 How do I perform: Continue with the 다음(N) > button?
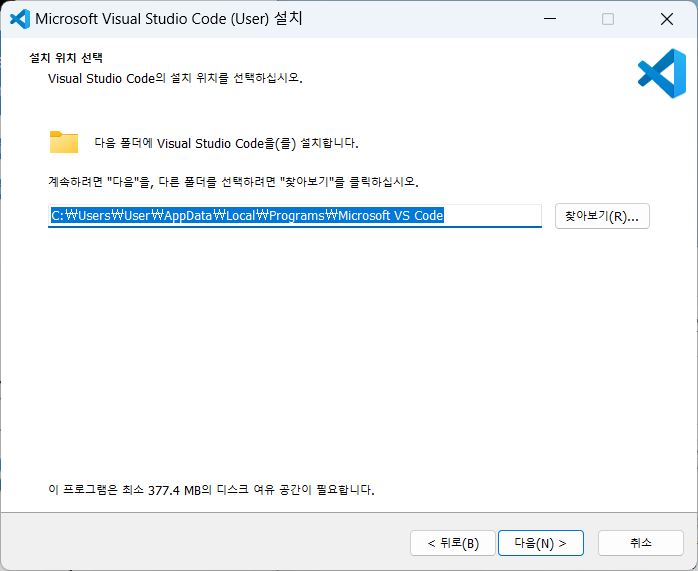pos(540,543)
